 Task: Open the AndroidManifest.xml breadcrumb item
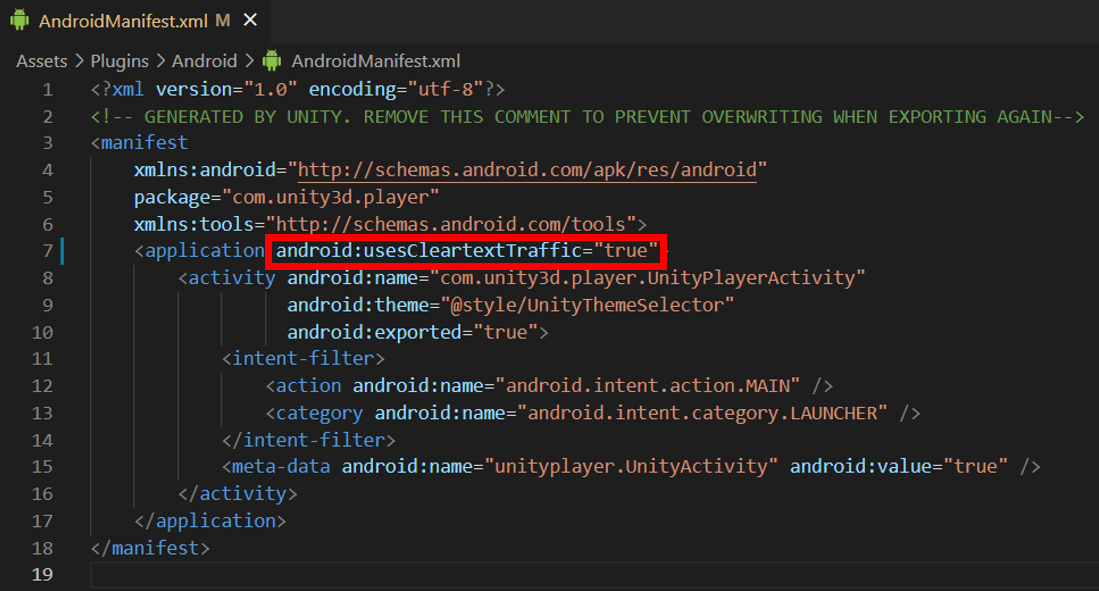(x=376, y=61)
